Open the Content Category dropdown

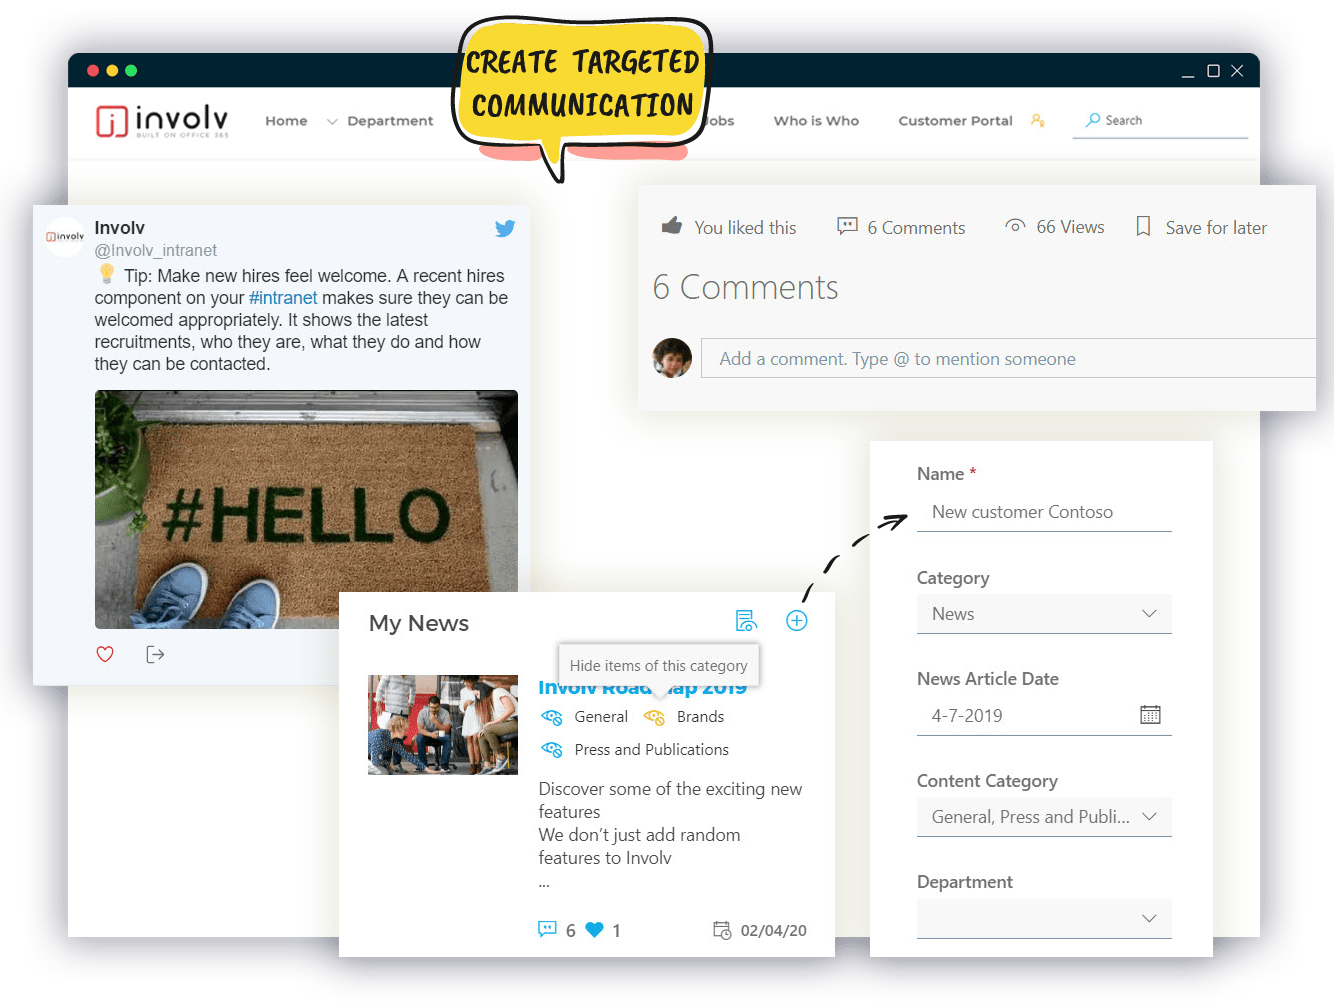click(1044, 817)
